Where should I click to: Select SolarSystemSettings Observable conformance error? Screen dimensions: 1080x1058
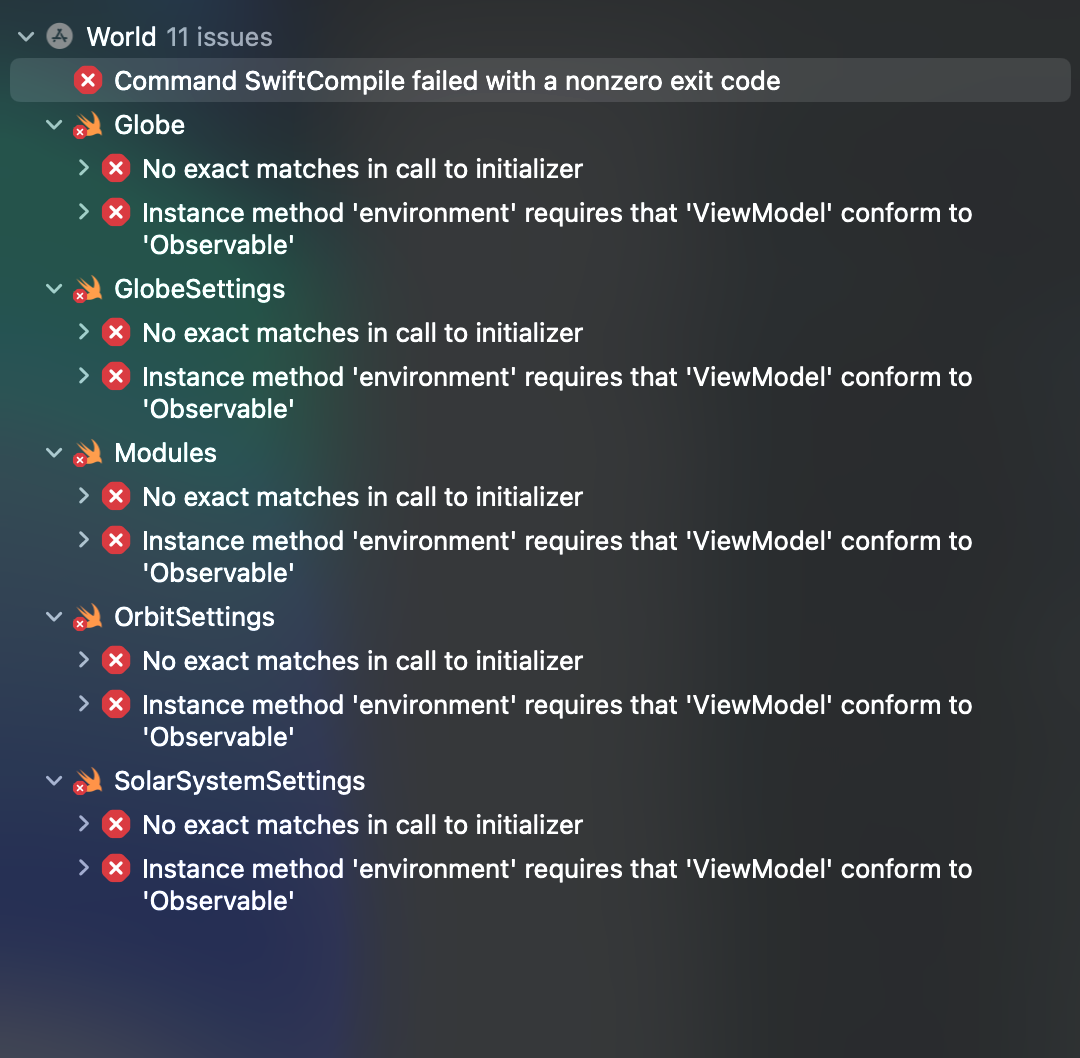coord(557,884)
